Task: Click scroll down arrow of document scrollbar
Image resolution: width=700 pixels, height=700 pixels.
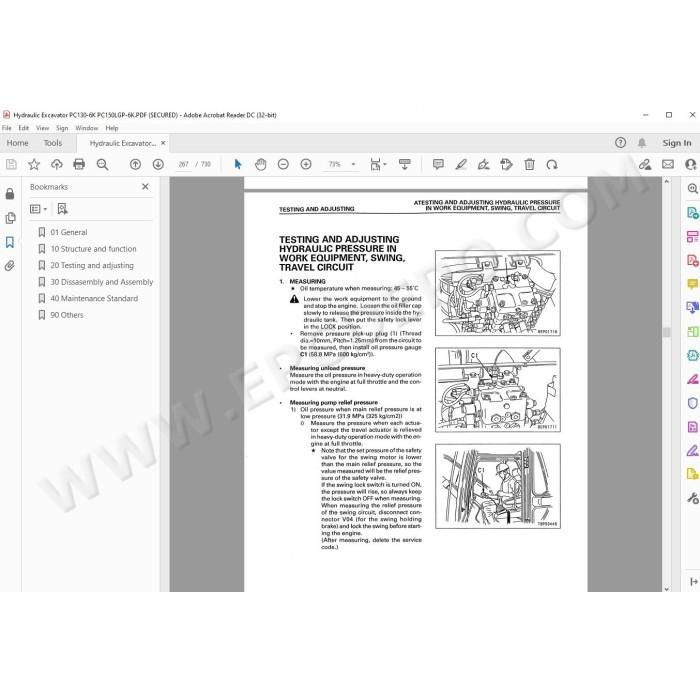Action: coord(667,589)
